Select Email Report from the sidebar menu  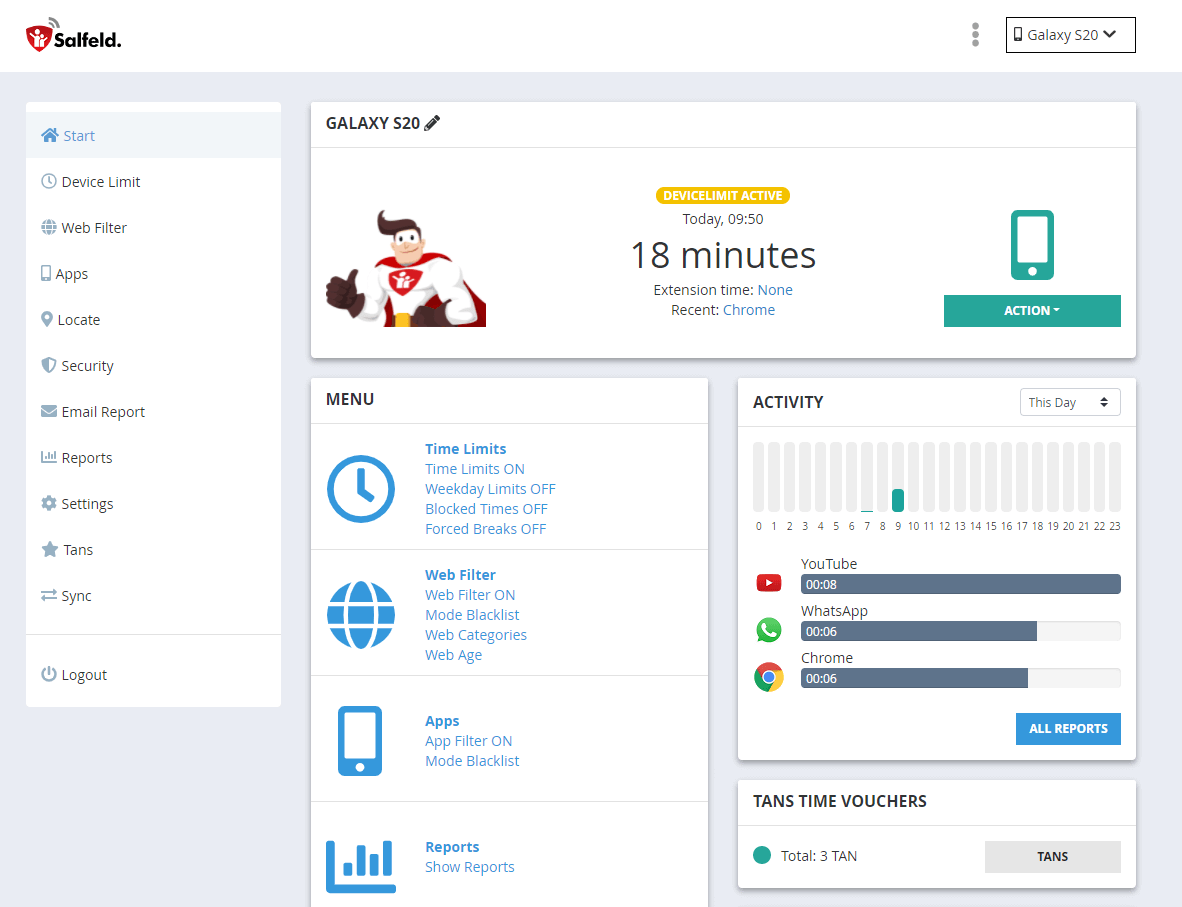(103, 412)
